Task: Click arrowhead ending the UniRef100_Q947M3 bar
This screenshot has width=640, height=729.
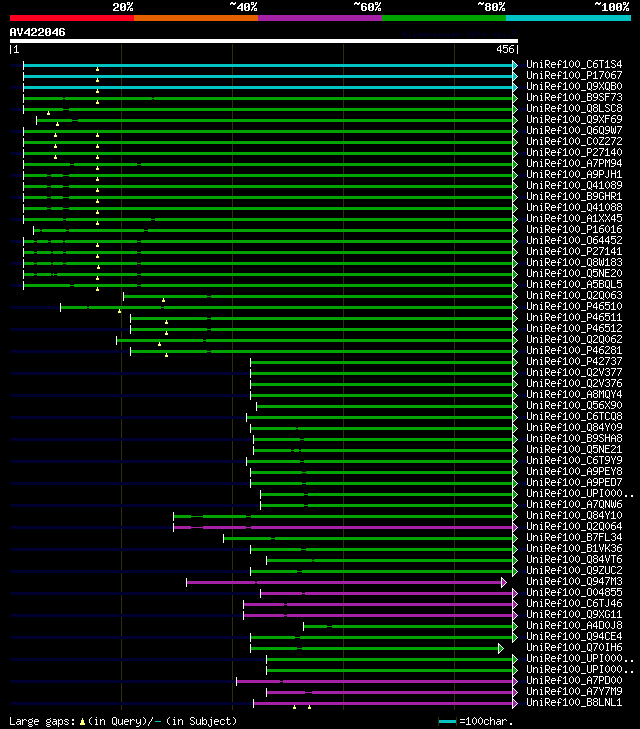Action: coord(504,582)
